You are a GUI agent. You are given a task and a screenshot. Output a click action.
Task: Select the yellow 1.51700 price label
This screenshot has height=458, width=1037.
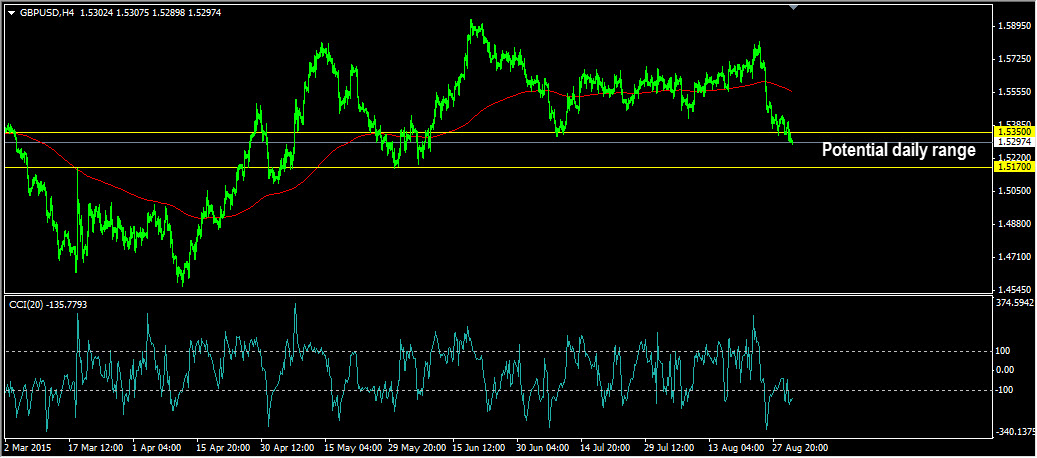pos(1014,167)
